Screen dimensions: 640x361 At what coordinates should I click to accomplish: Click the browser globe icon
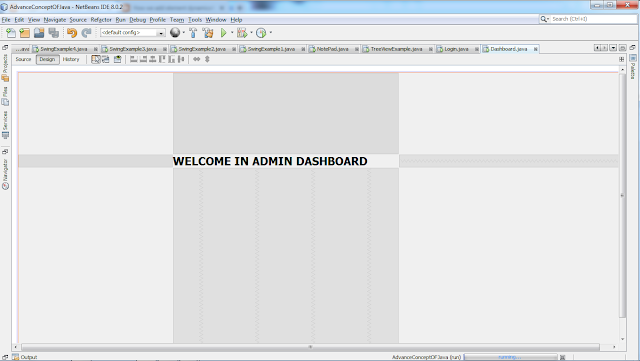pos(175,33)
